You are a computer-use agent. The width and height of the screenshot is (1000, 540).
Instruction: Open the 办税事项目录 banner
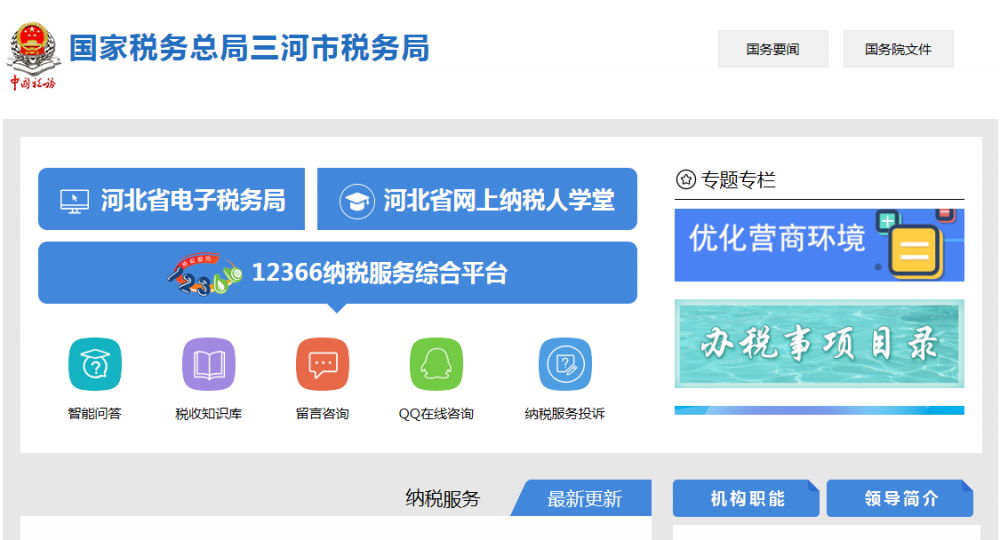point(819,343)
